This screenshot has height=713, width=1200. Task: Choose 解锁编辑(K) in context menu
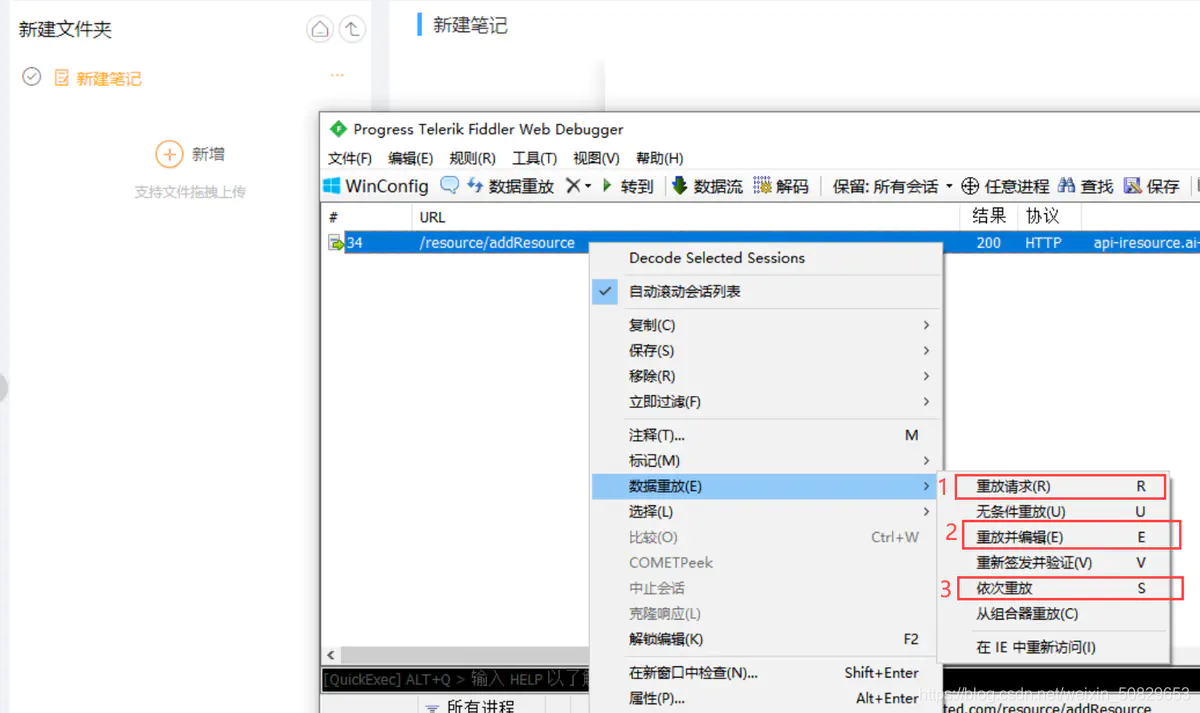point(767,639)
